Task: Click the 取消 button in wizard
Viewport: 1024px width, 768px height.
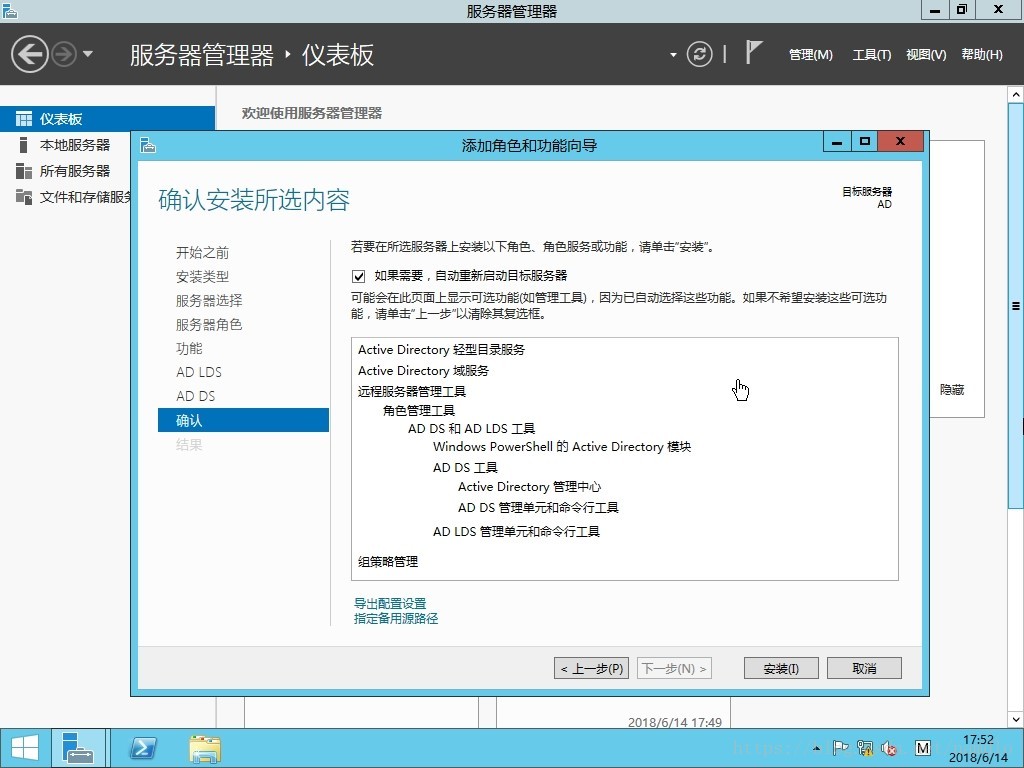Action: [x=864, y=668]
